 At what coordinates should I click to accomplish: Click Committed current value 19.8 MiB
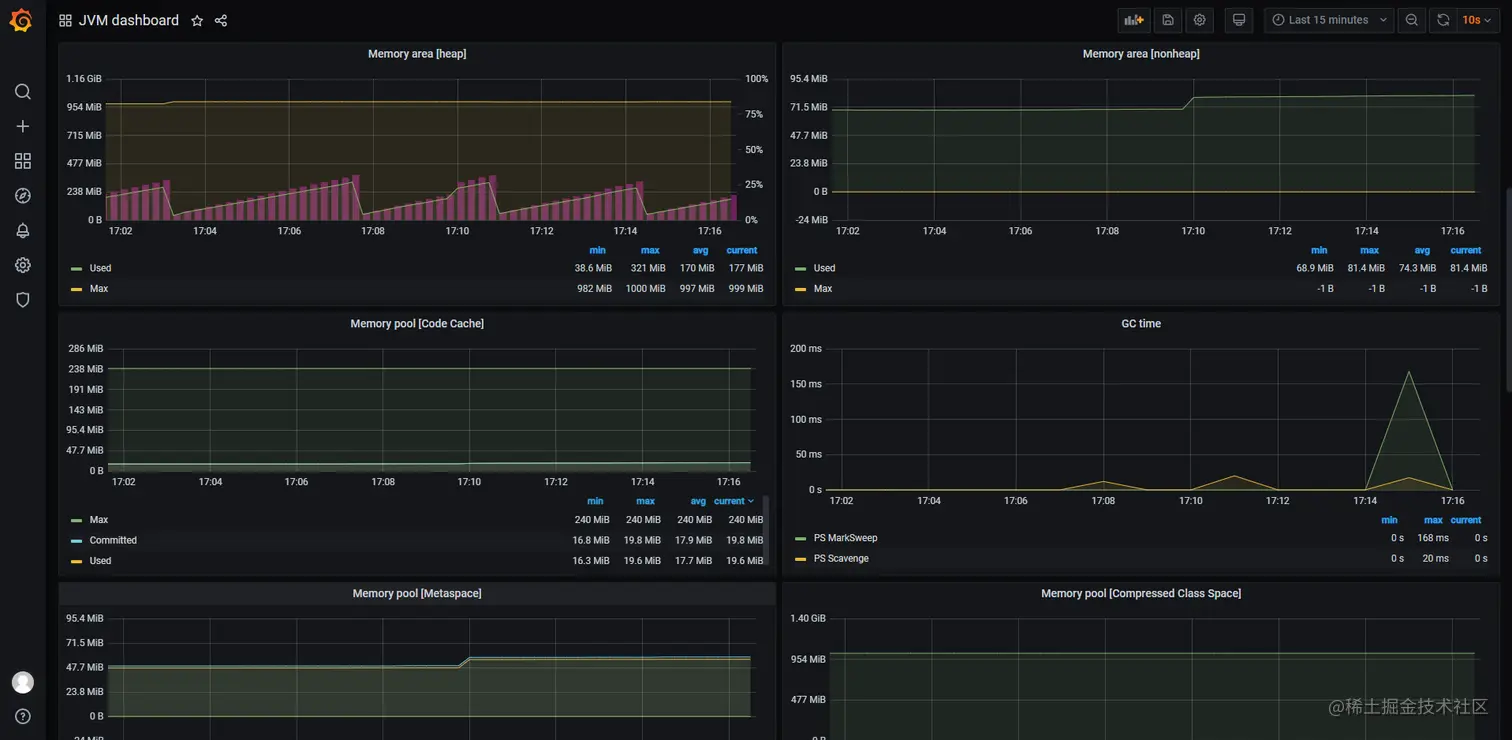coord(744,541)
